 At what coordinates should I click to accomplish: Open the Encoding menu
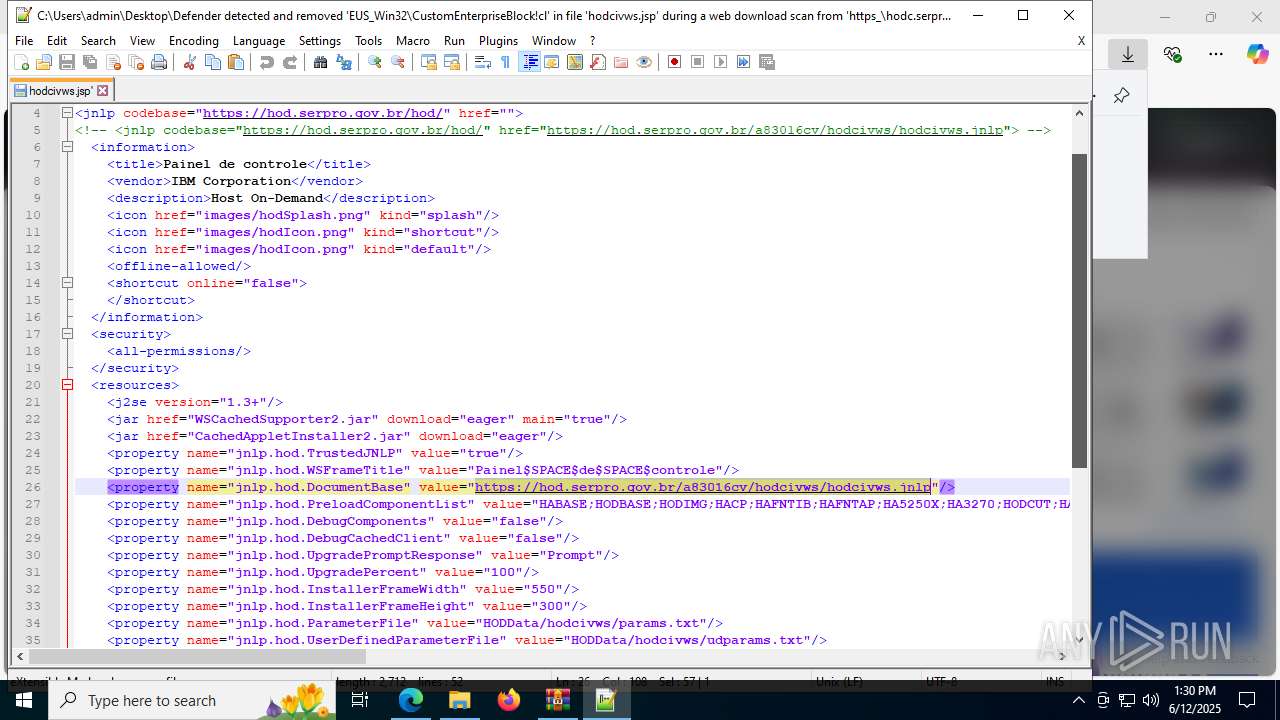(194, 40)
